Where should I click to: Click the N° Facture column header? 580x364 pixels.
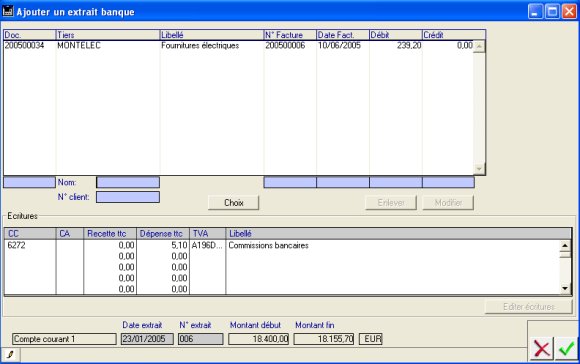point(290,35)
